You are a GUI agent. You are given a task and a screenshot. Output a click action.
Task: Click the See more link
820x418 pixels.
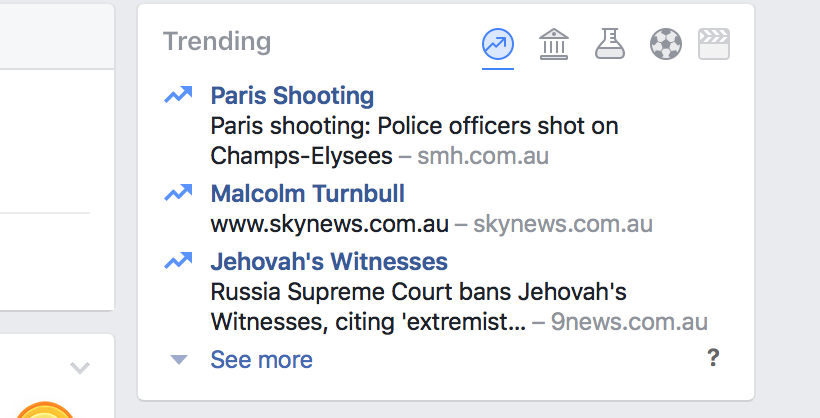point(261,360)
